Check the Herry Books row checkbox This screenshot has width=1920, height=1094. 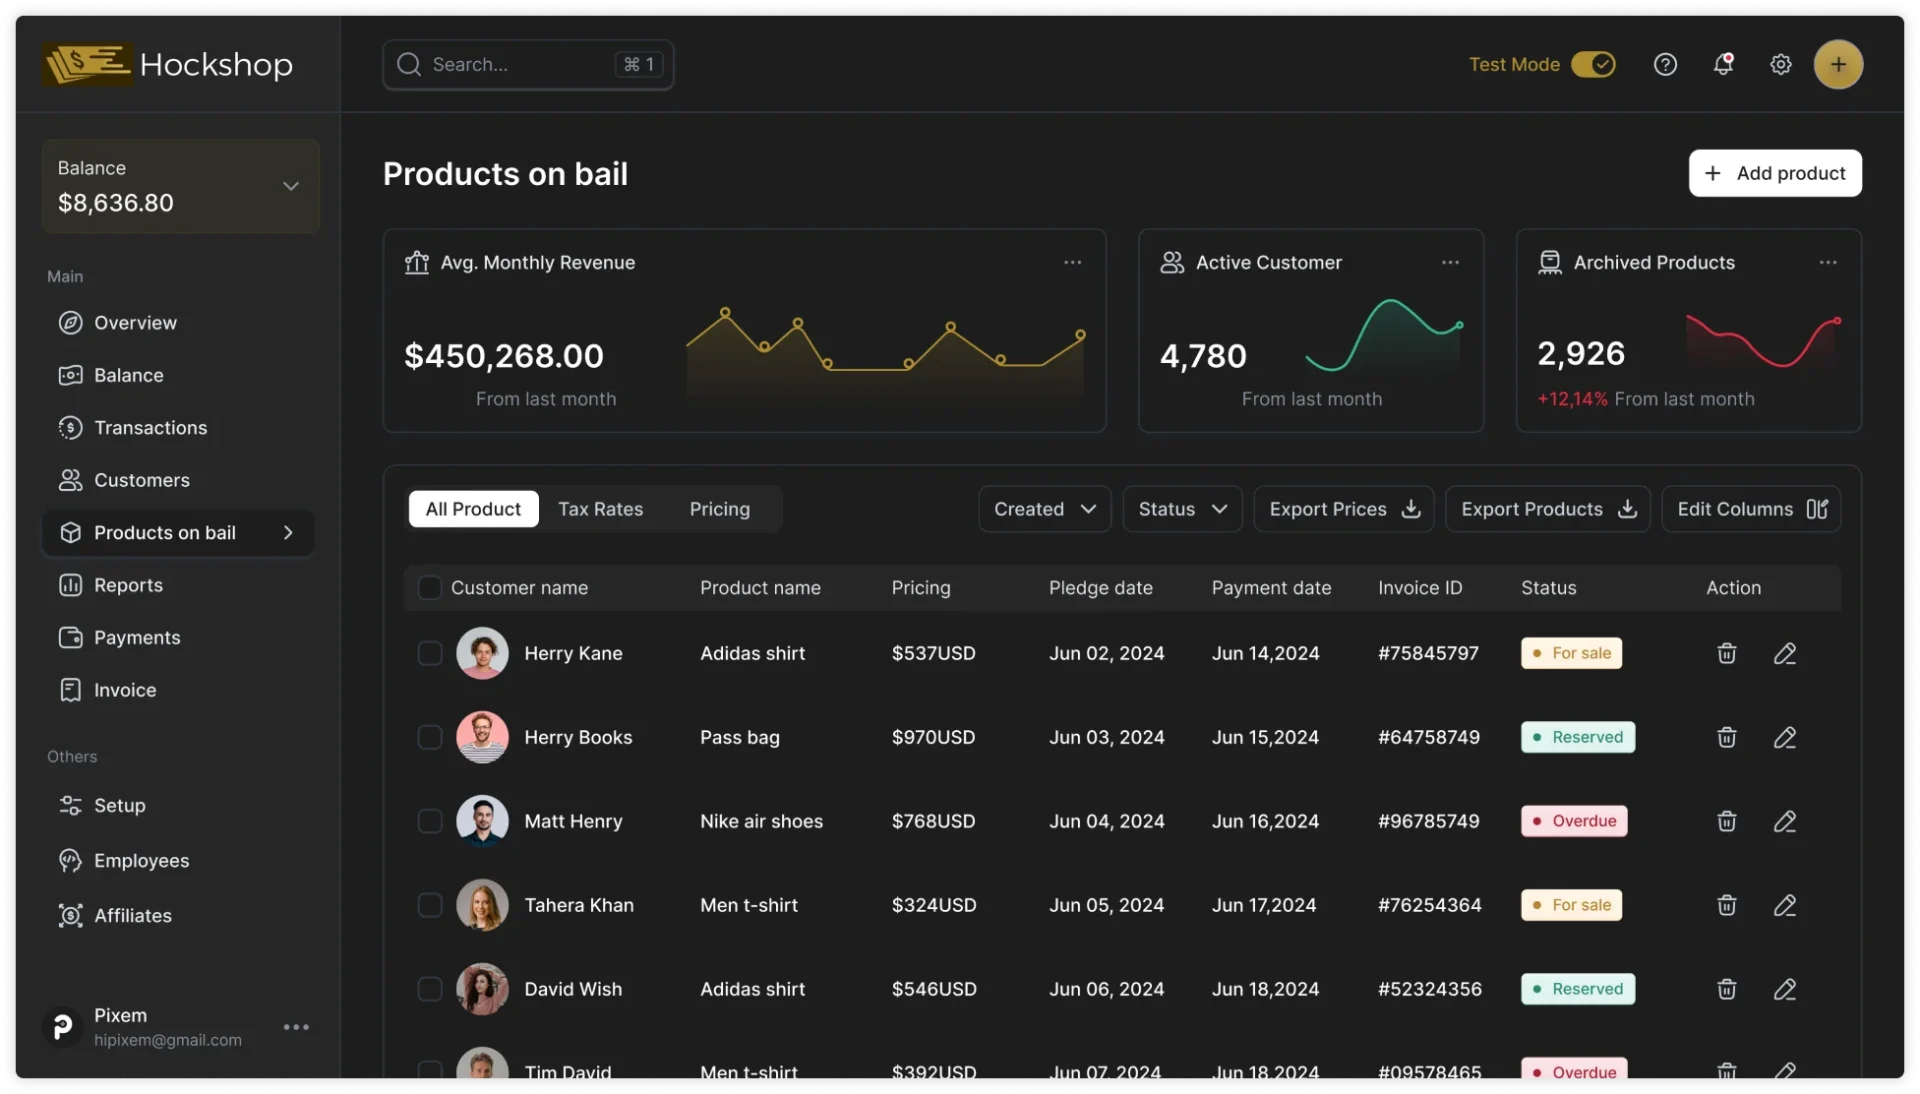429,737
